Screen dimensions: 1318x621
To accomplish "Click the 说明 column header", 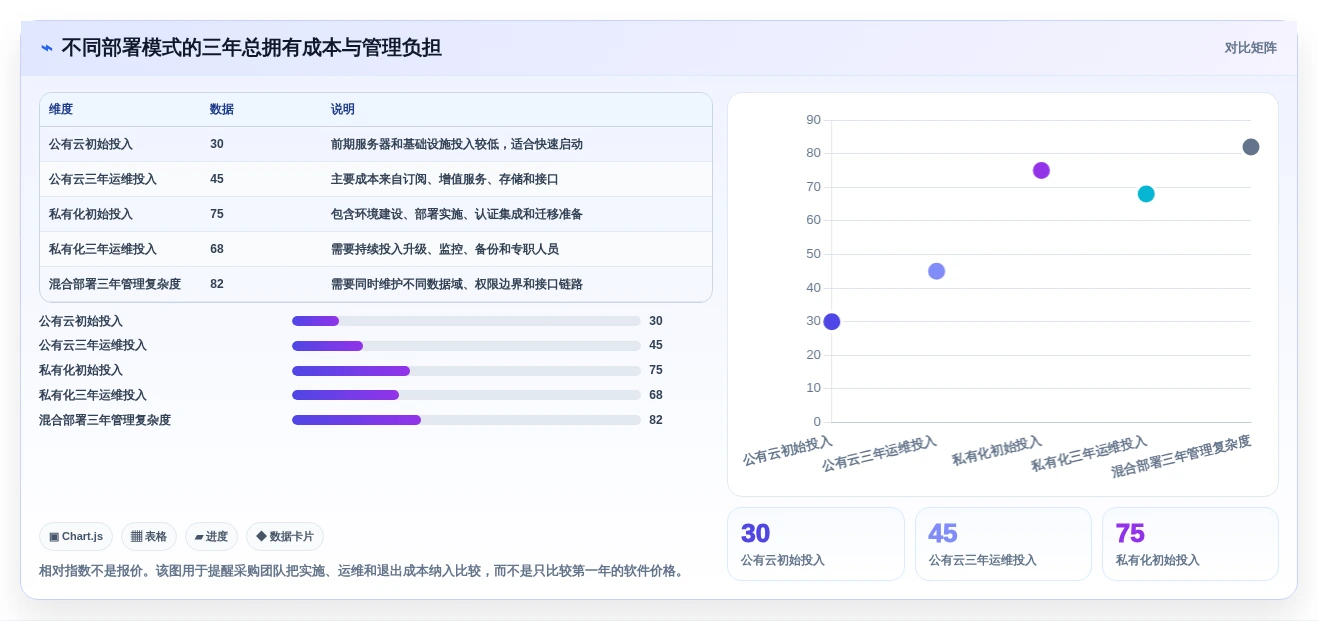I will [x=343, y=109].
